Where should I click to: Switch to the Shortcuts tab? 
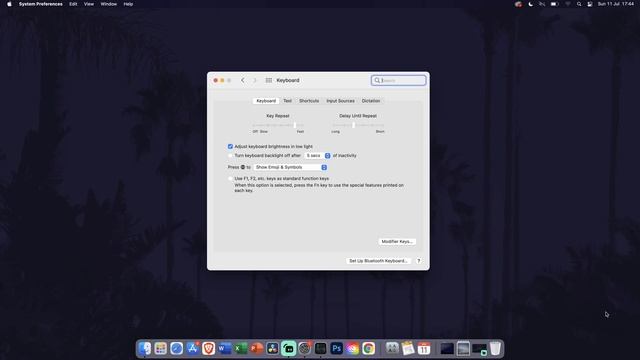309,101
